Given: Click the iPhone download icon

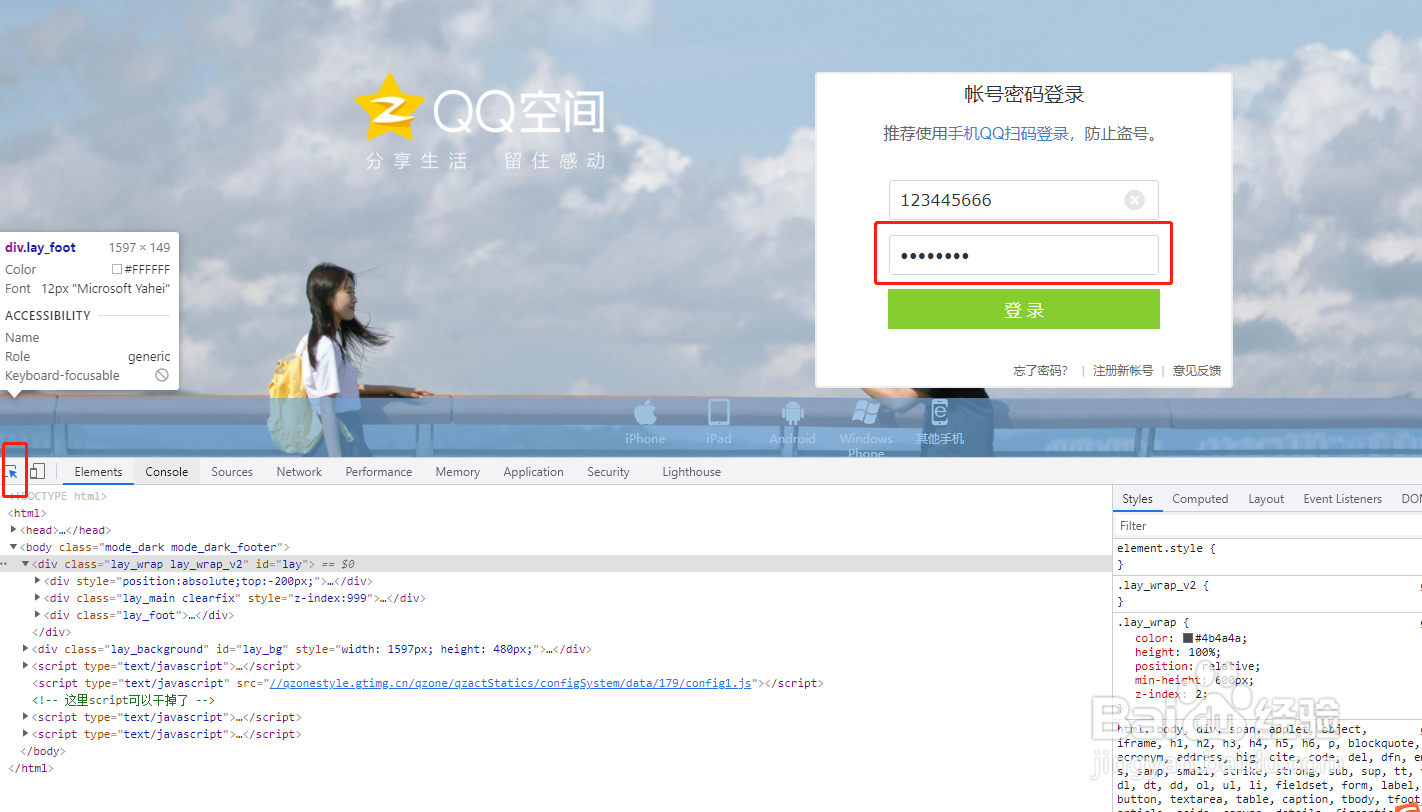Looking at the screenshot, I should click(645, 413).
